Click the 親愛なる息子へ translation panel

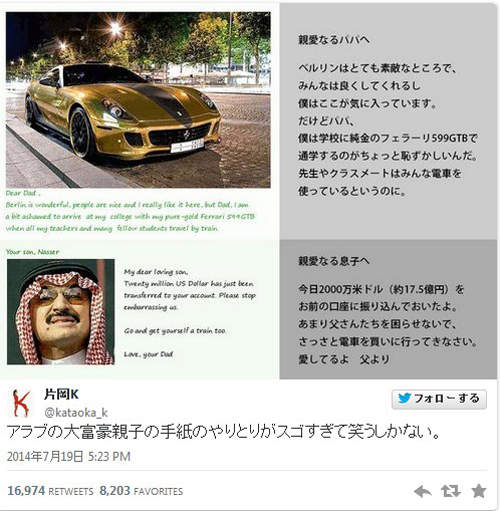[388, 309]
